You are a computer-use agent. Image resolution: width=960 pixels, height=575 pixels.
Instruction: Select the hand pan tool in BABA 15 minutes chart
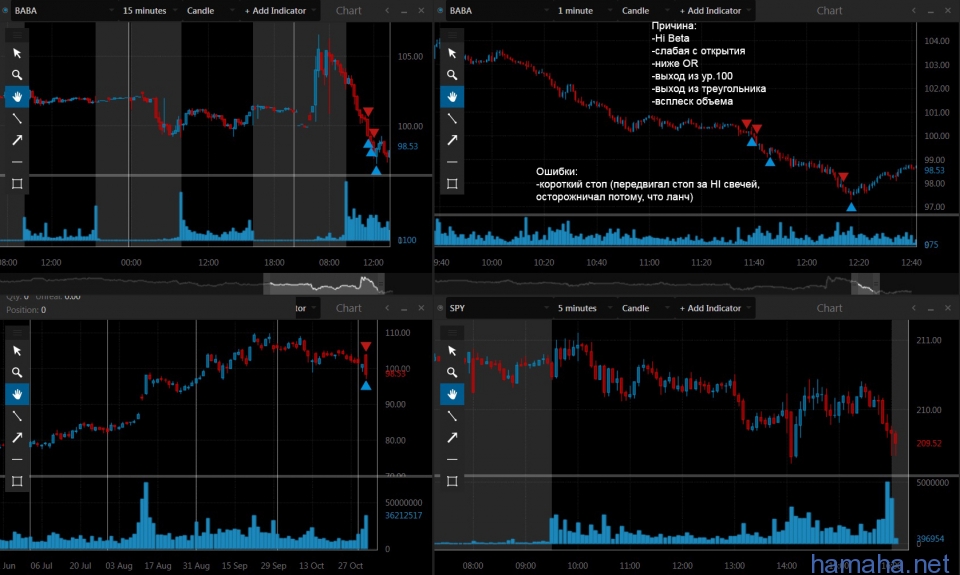coord(17,97)
